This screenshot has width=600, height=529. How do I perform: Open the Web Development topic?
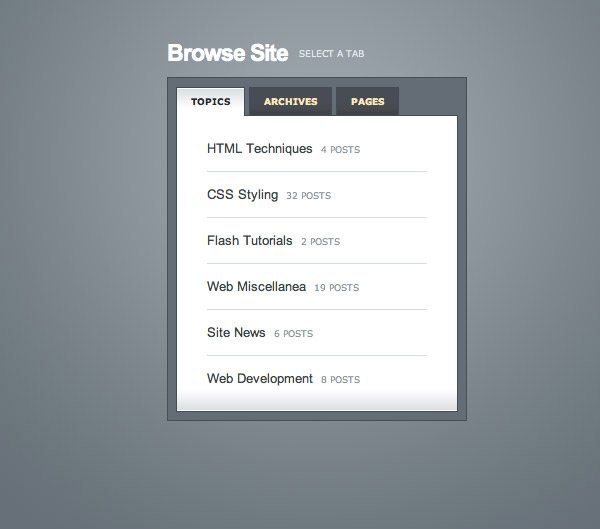pyautogui.click(x=260, y=379)
